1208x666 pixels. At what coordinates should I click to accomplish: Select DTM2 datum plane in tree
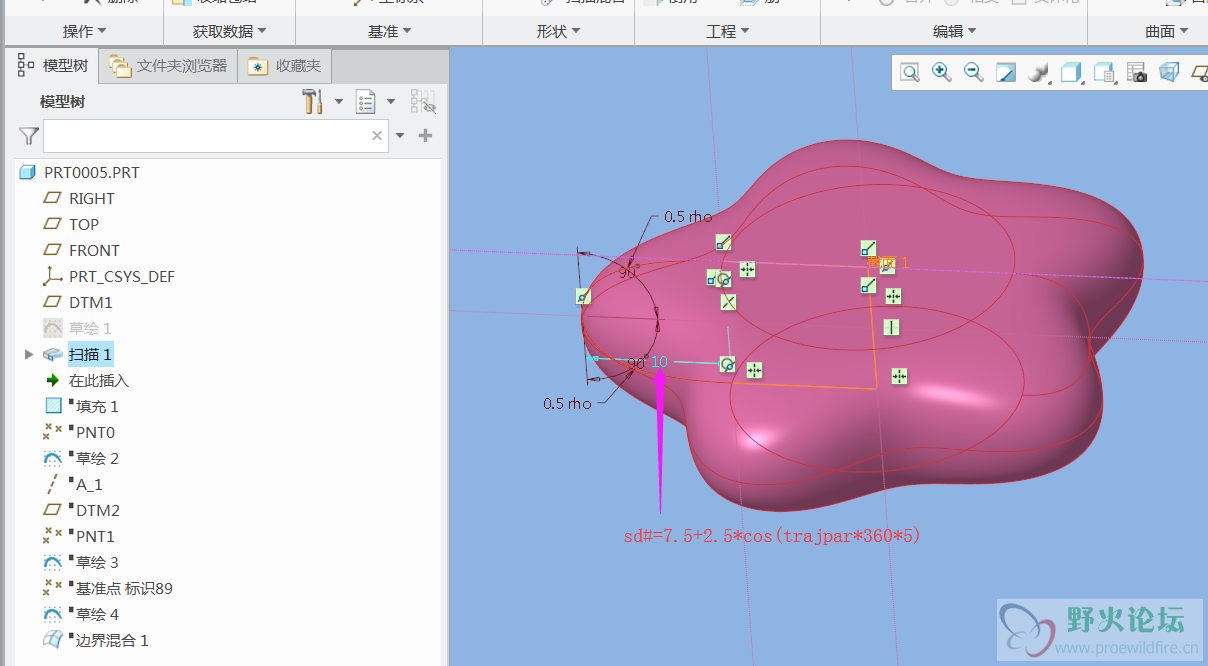coord(98,510)
